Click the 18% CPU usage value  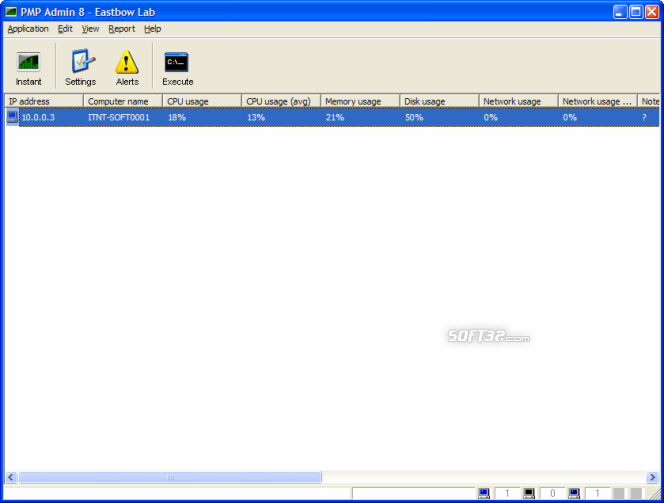tap(177, 117)
